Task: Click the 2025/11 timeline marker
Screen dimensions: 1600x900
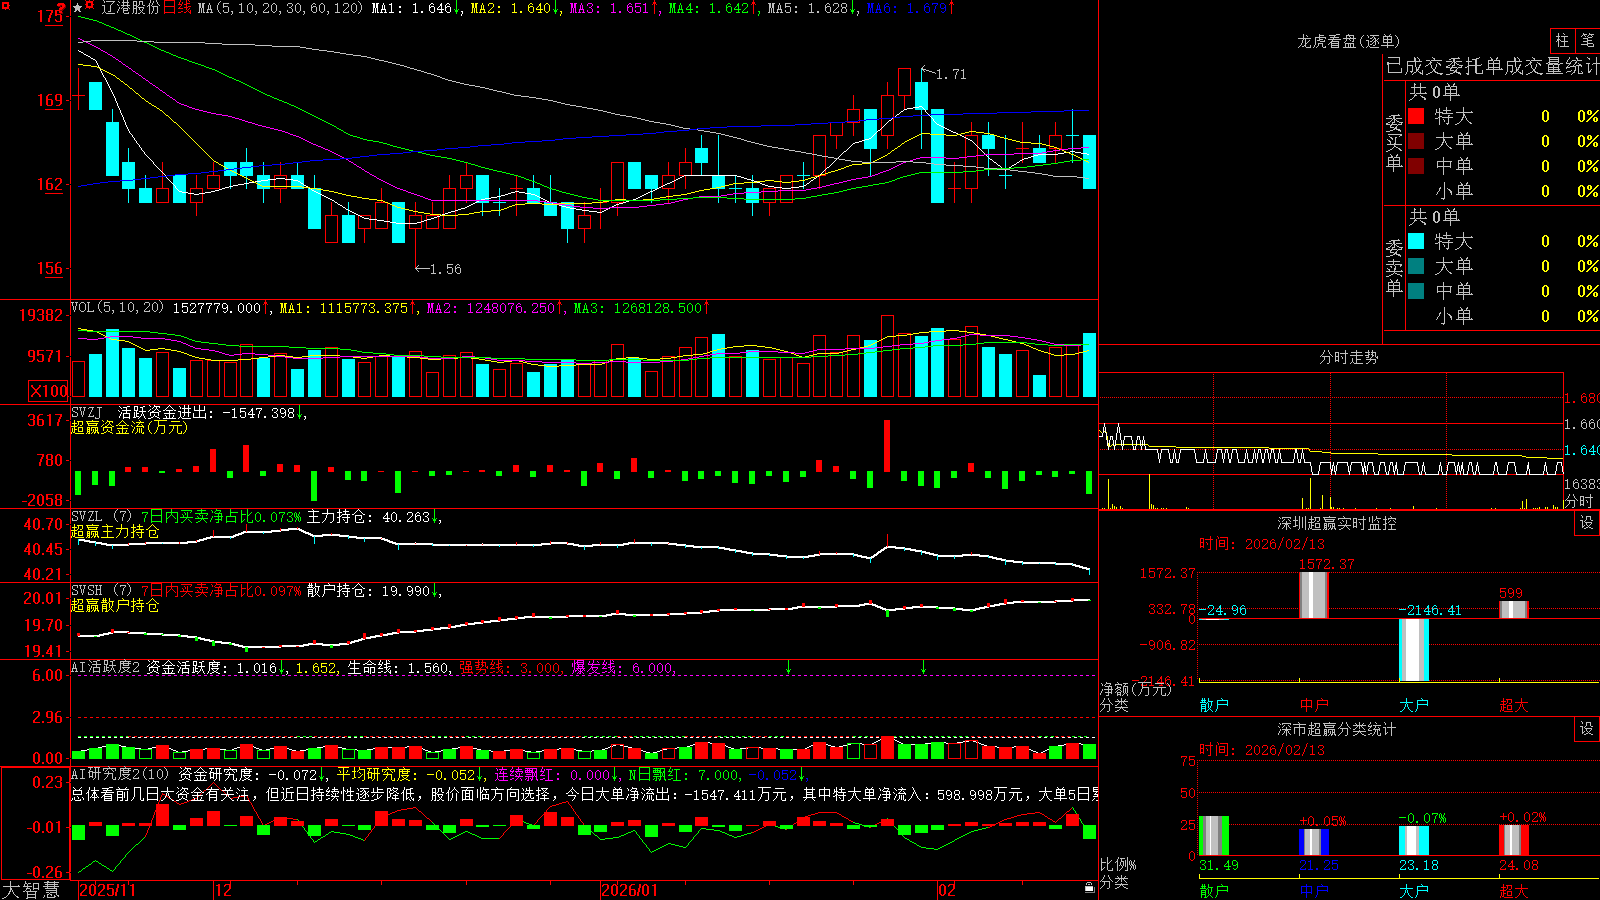Action: pos(107,890)
